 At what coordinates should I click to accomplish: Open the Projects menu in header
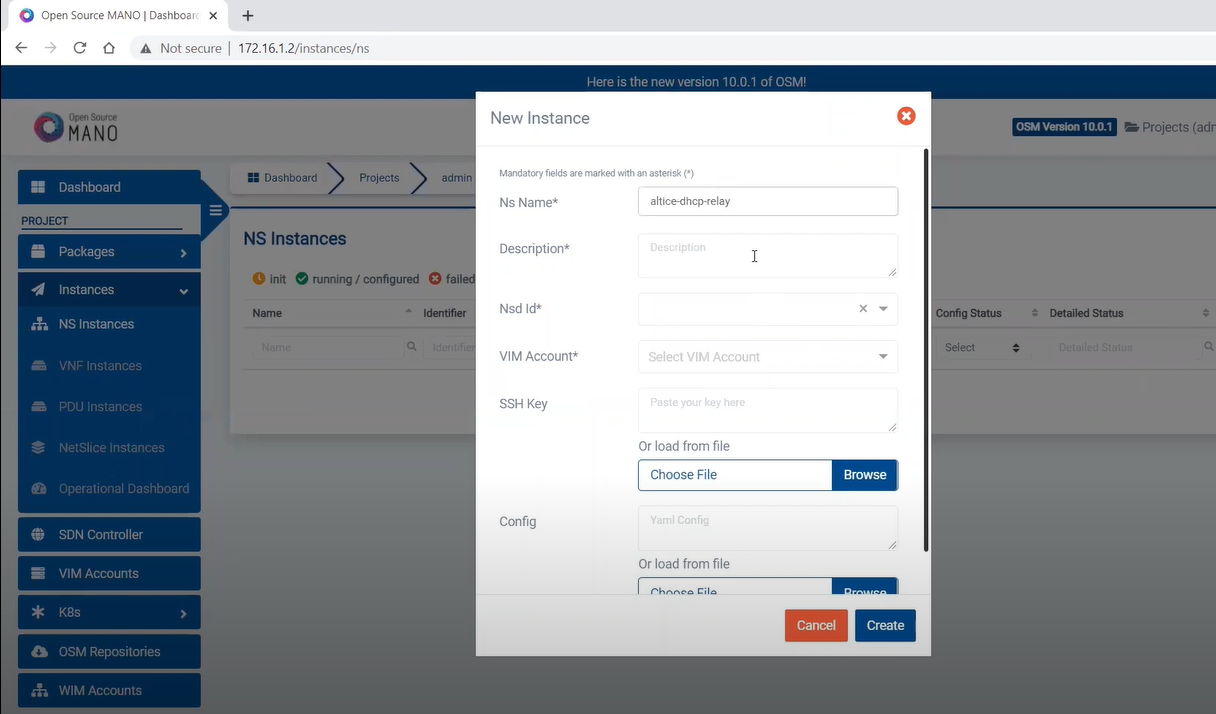coord(1170,127)
